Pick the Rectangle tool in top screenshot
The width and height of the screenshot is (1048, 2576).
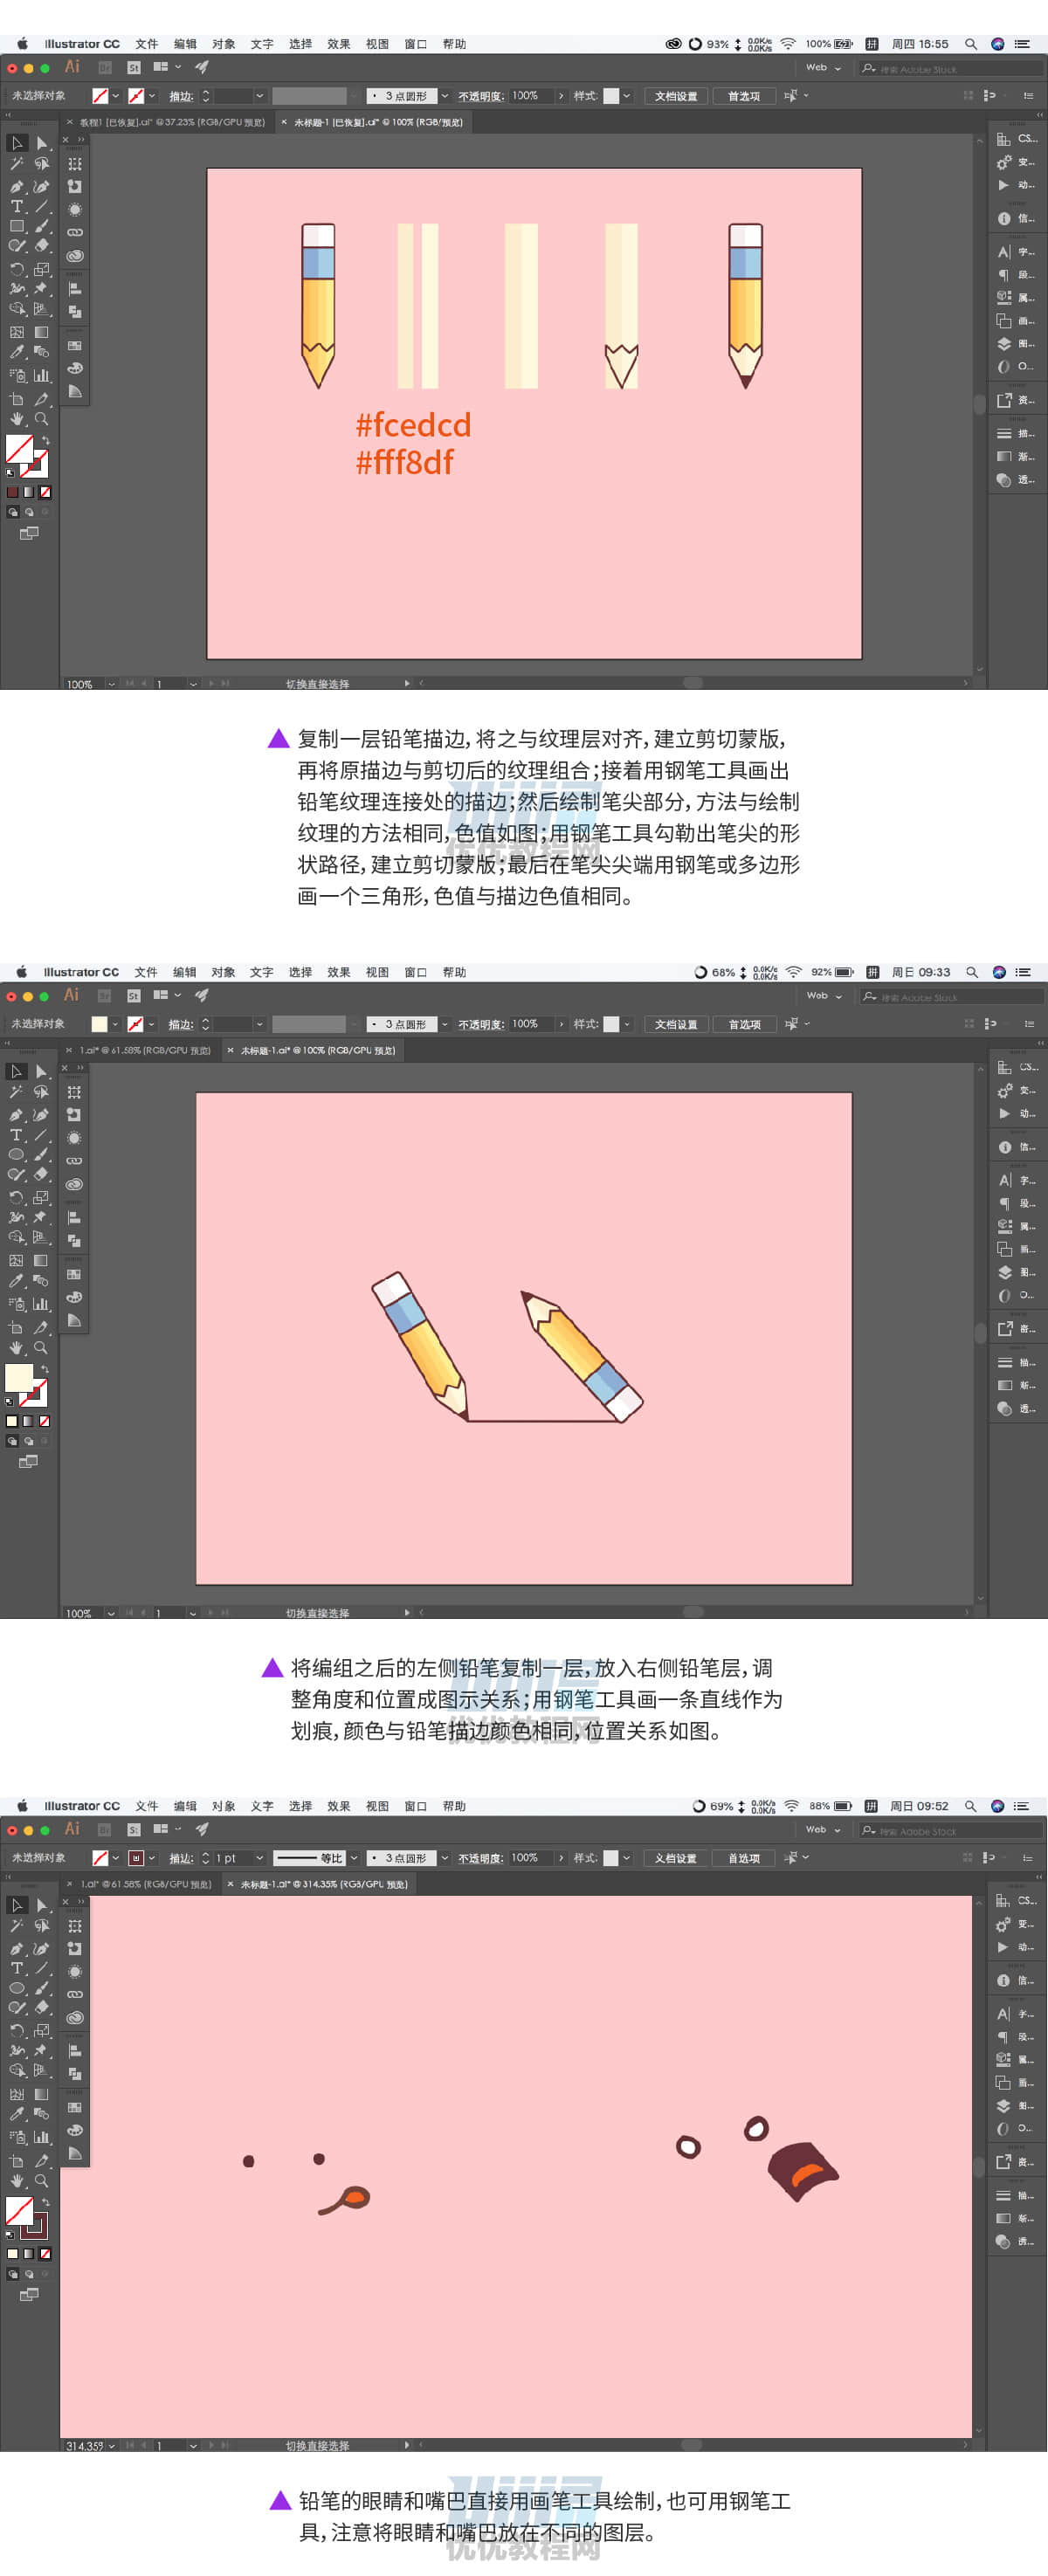pos(16,226)
